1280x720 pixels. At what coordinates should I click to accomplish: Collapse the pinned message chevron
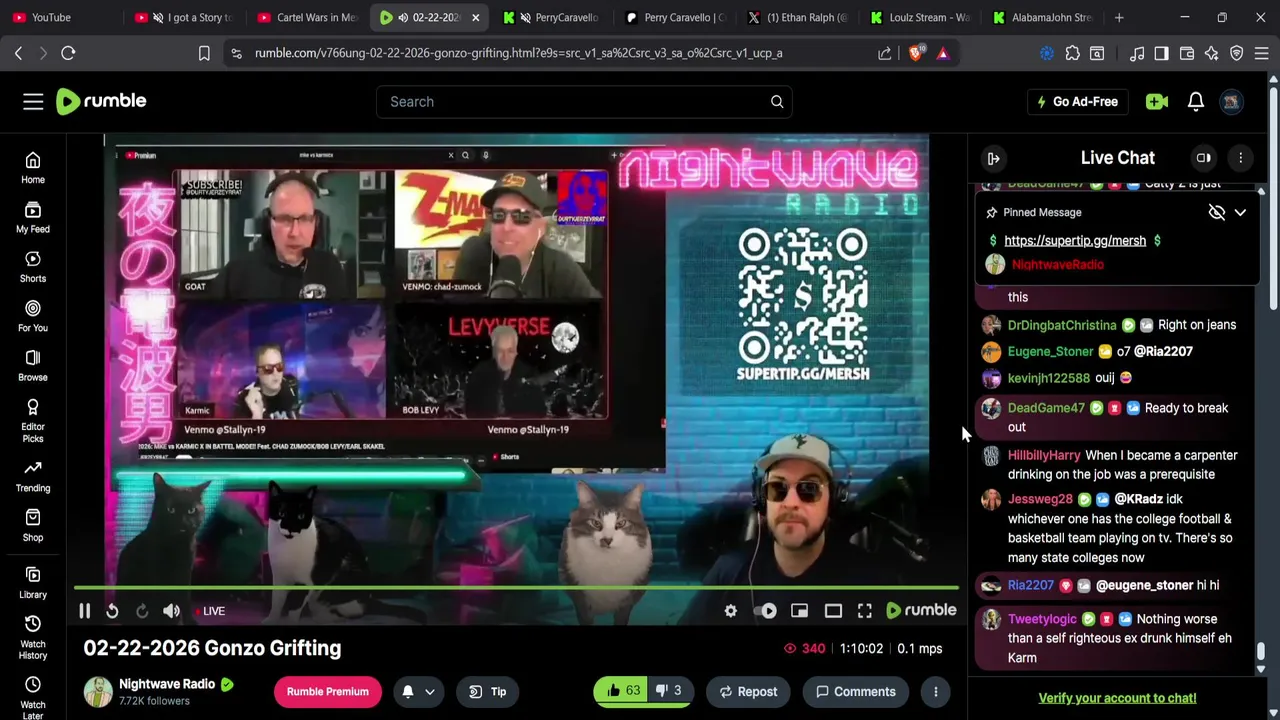tap(1240, 212)
